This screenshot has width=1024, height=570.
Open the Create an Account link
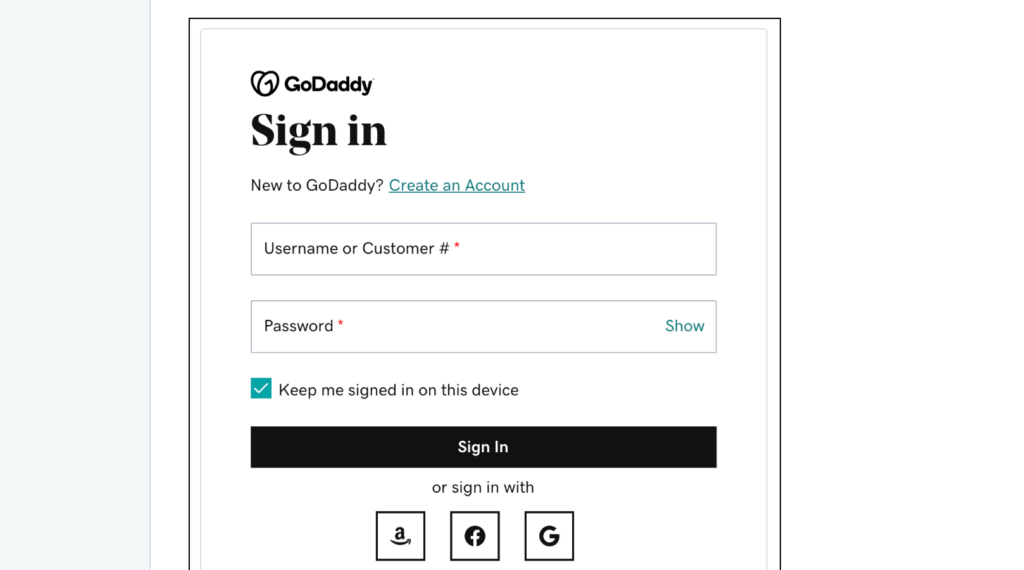pyautogui.click(x=456, y=185)
